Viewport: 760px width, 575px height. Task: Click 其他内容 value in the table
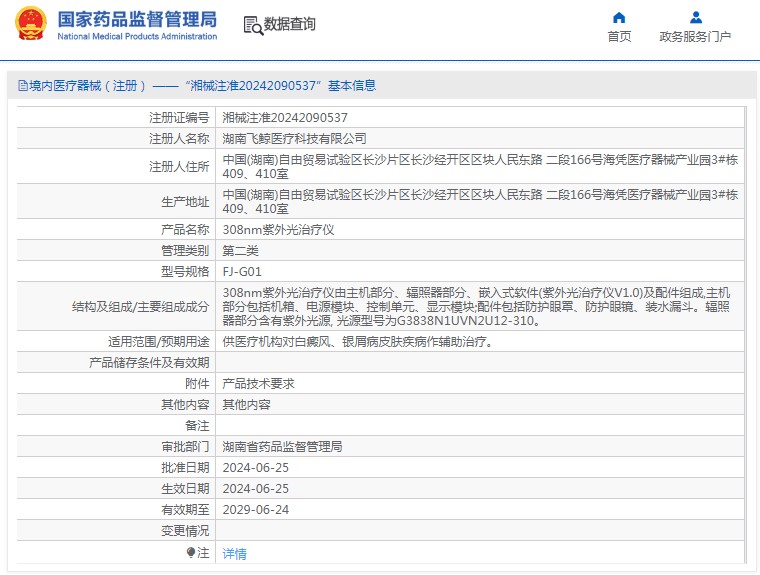coord(246,405)
